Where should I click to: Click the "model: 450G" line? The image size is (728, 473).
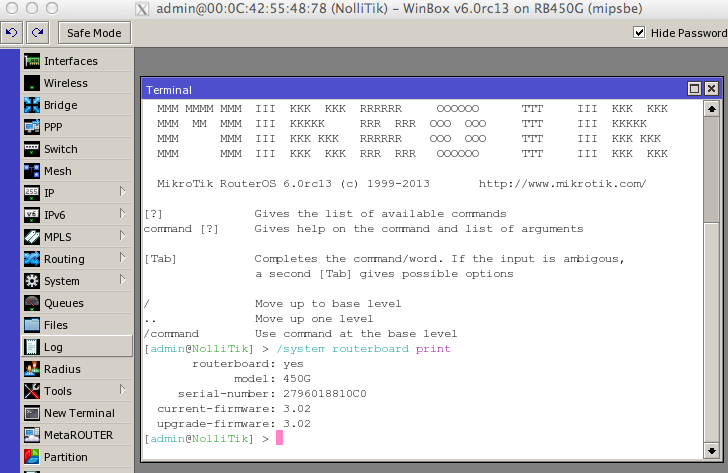click(272, 379)
